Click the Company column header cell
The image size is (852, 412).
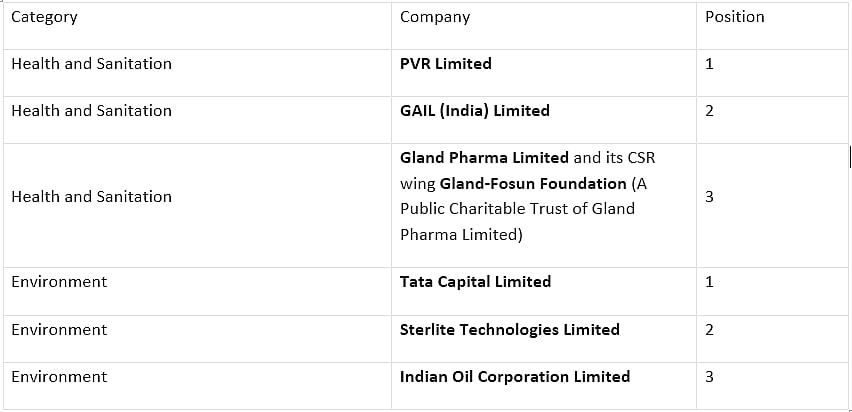435,17
